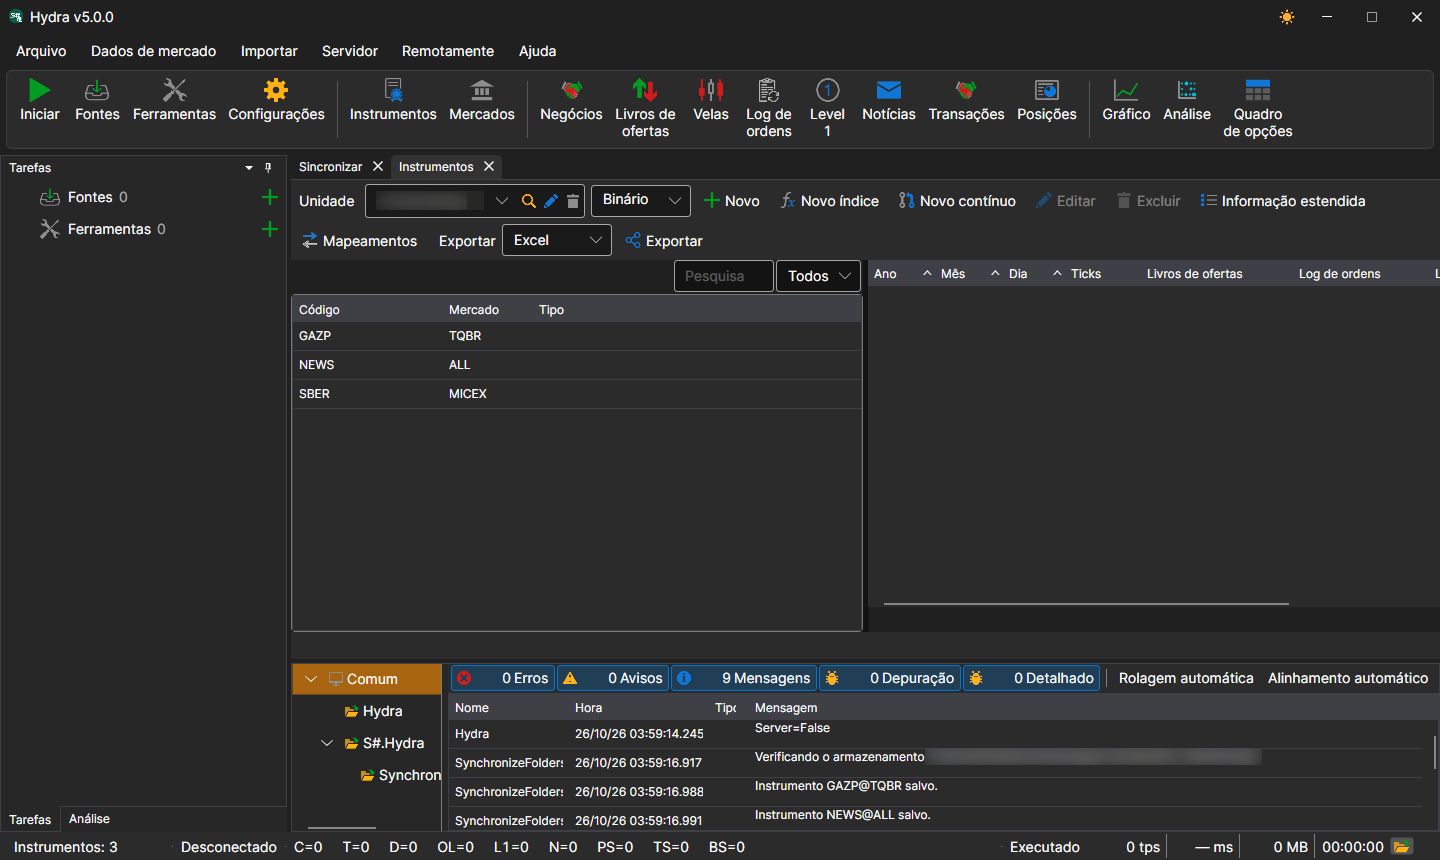Open the Mercados toolbar icon
Viewport: 1440px width, 860px height.
pos(482,101)
